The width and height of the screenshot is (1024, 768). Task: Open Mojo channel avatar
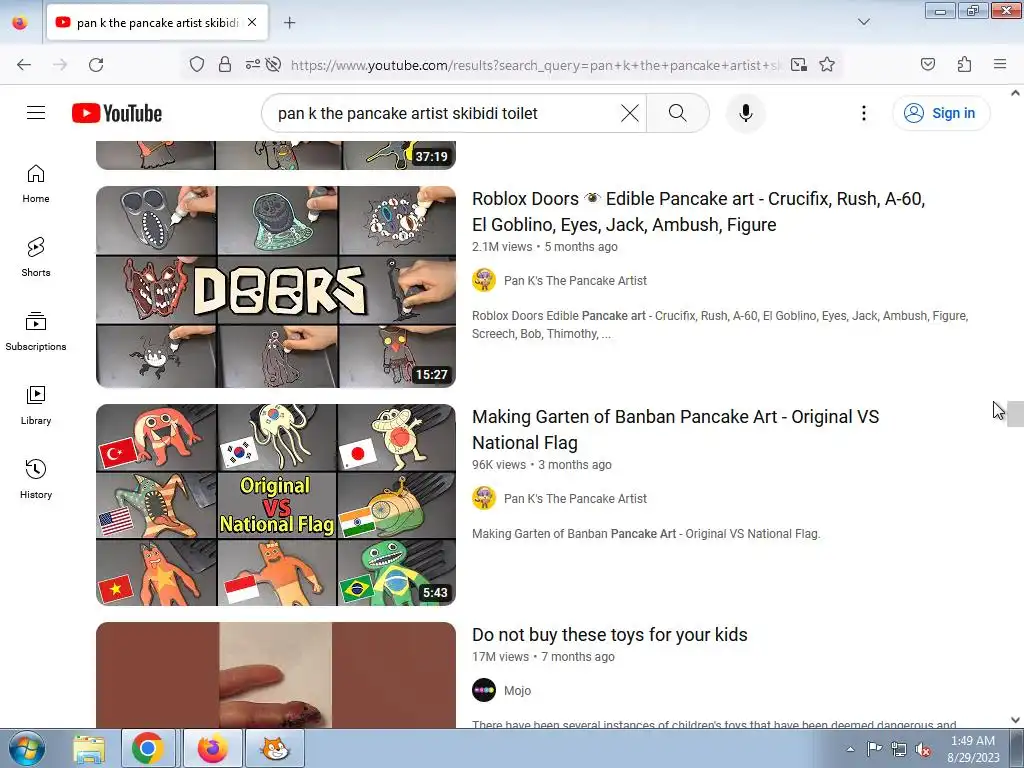[484, 690]
